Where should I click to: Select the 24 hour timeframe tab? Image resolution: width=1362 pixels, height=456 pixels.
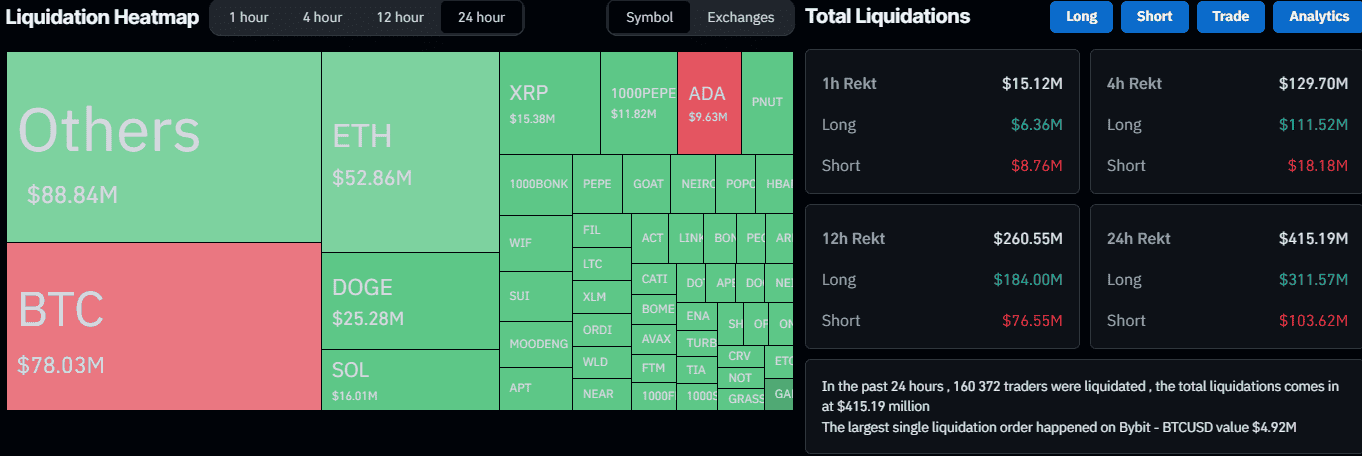point(481,17)
